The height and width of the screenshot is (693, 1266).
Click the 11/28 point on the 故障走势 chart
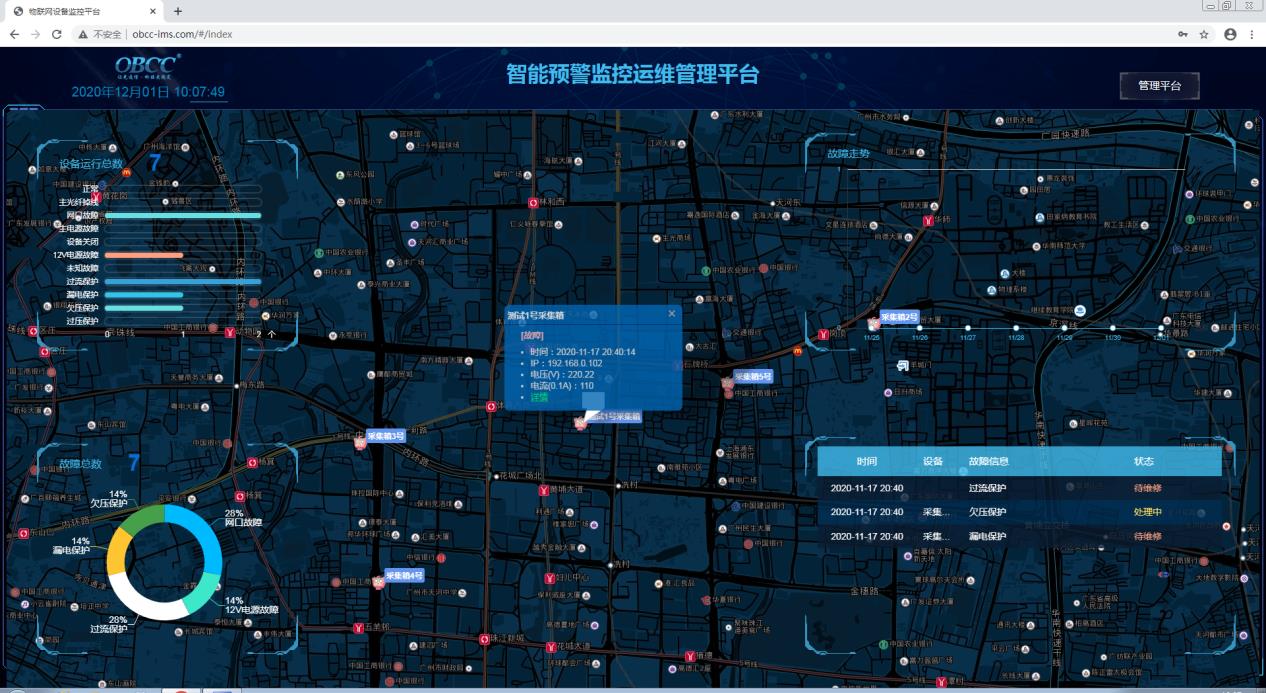[x=1015, y=327]
